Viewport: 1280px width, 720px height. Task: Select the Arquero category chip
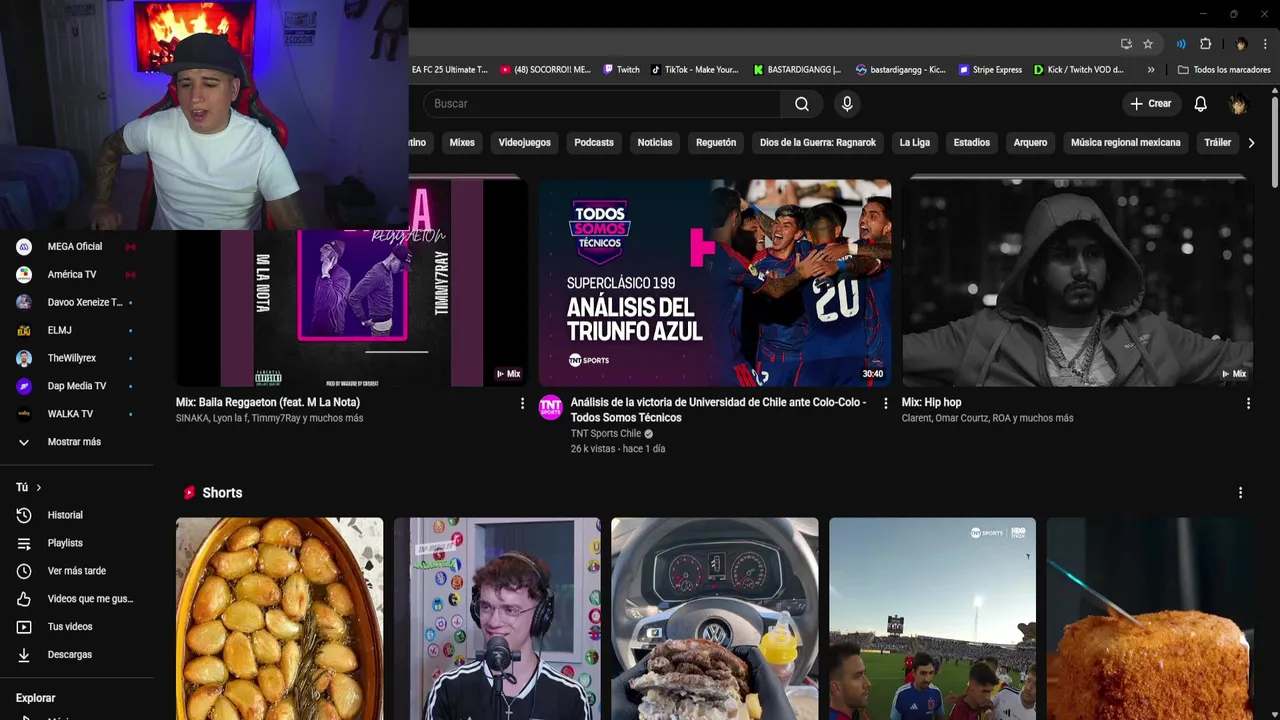(1030, 143)
